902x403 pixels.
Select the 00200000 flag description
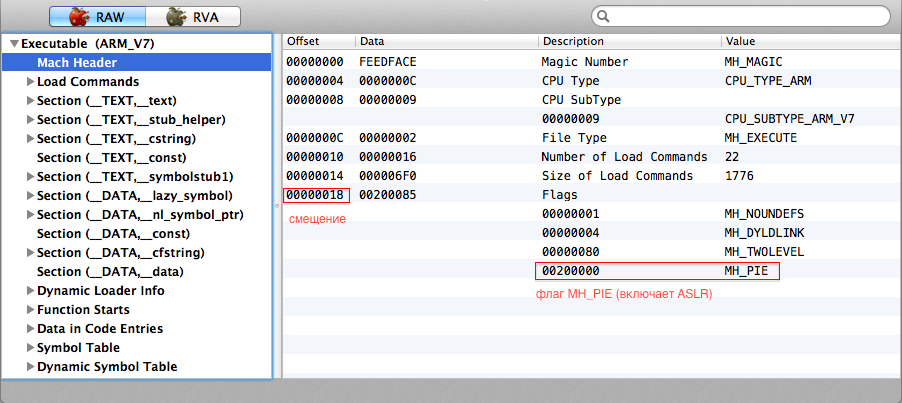[x=571, y=270]
